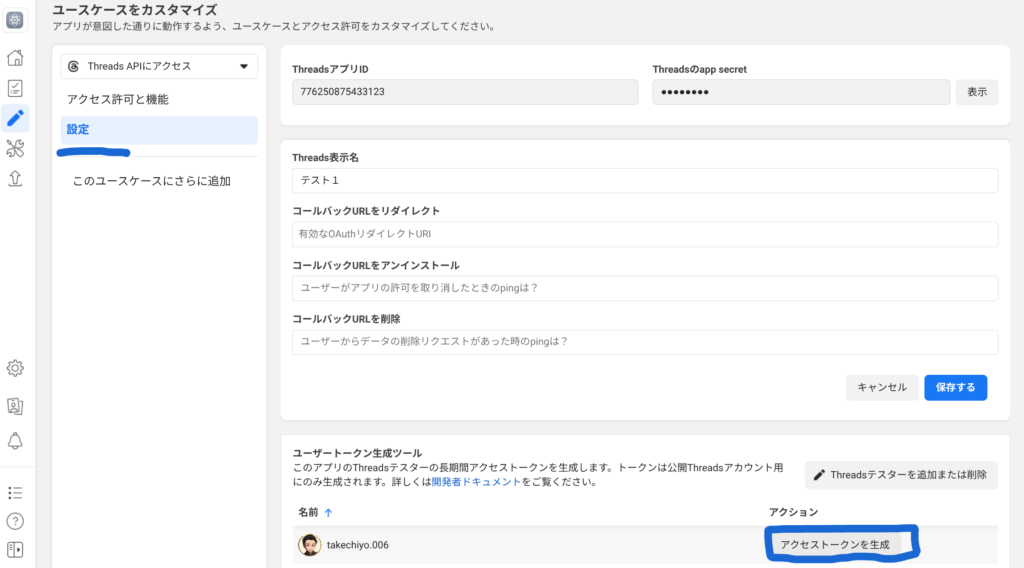
Task: Select アクセス許可と機能 menu item
Action: 118,100
